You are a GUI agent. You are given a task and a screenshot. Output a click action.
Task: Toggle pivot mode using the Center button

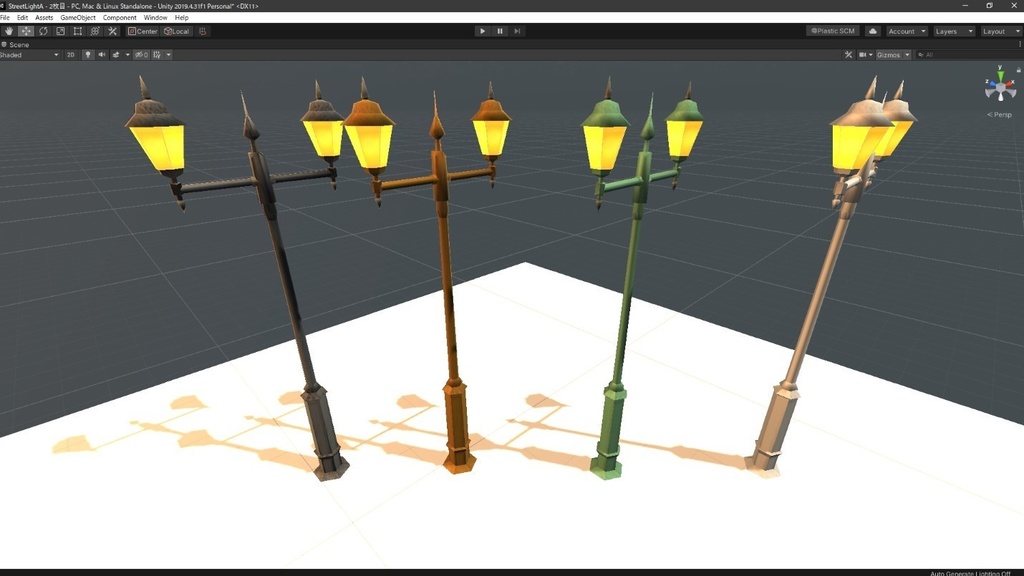143,31
